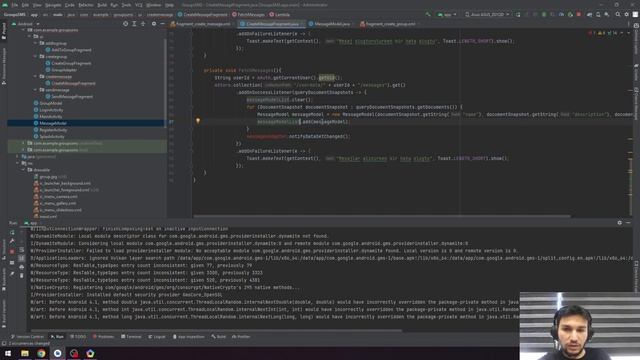Open Project panel settings gear

[154, 24]
